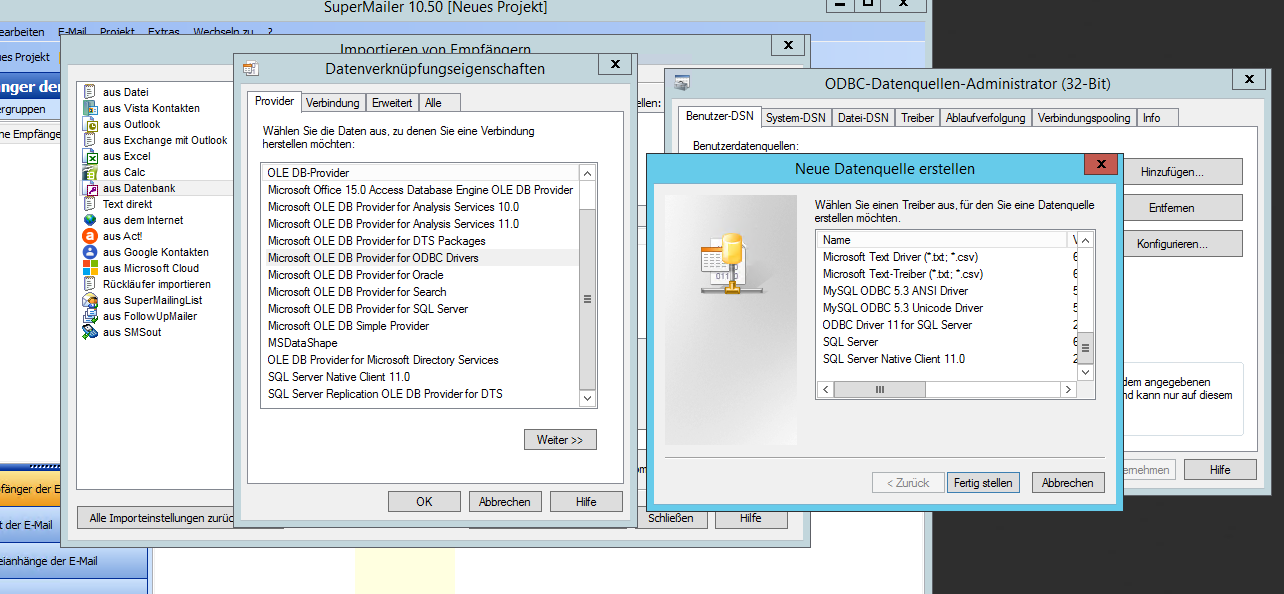Show the Ablaufverfolgung tab
Viewport: 1284px width, 594px height.
(985, 118)
